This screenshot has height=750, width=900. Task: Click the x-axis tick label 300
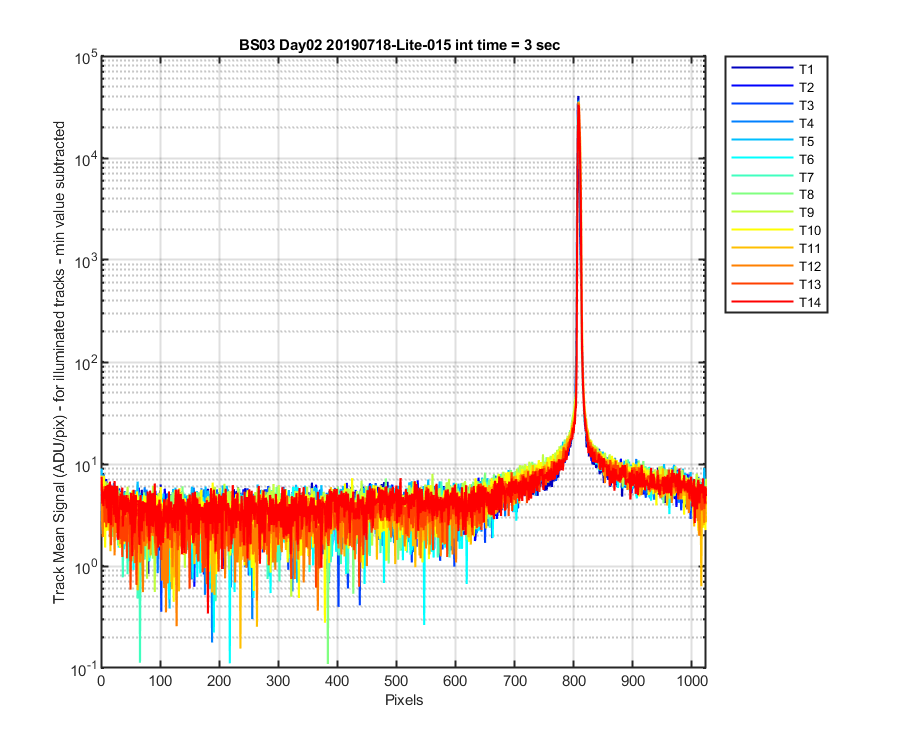pyautogui.click(x=278, y=681)
